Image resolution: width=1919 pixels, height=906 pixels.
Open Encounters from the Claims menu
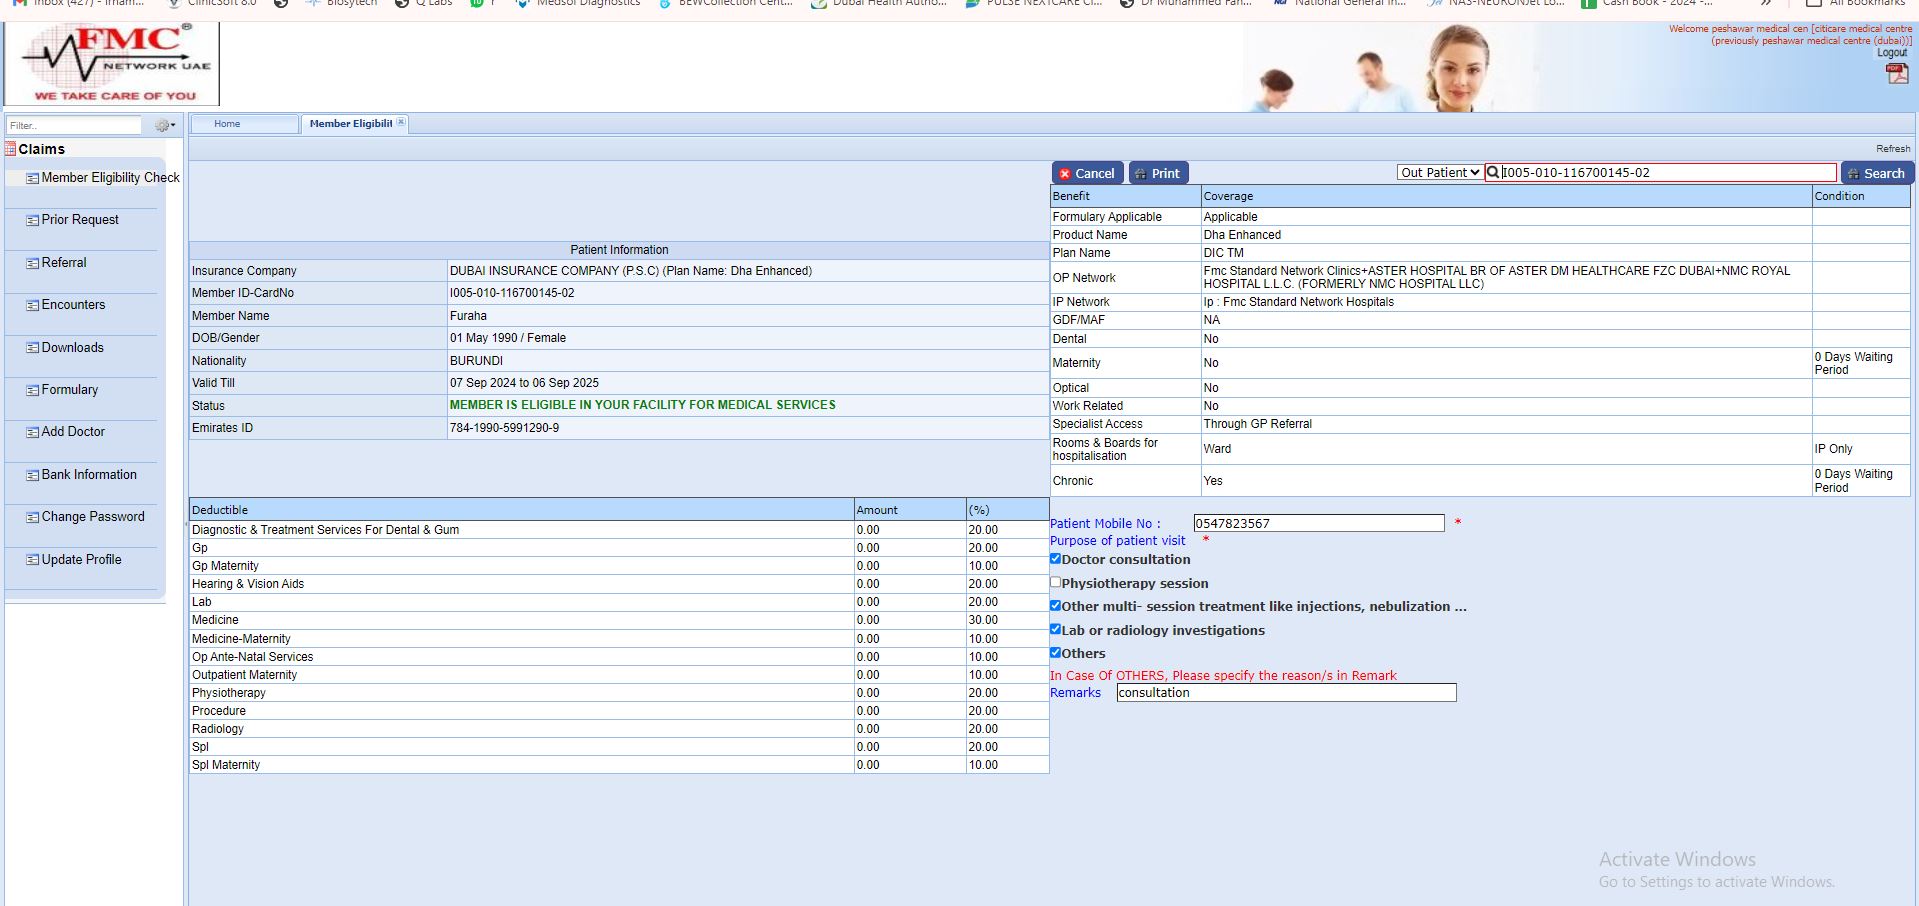point(73,305)
